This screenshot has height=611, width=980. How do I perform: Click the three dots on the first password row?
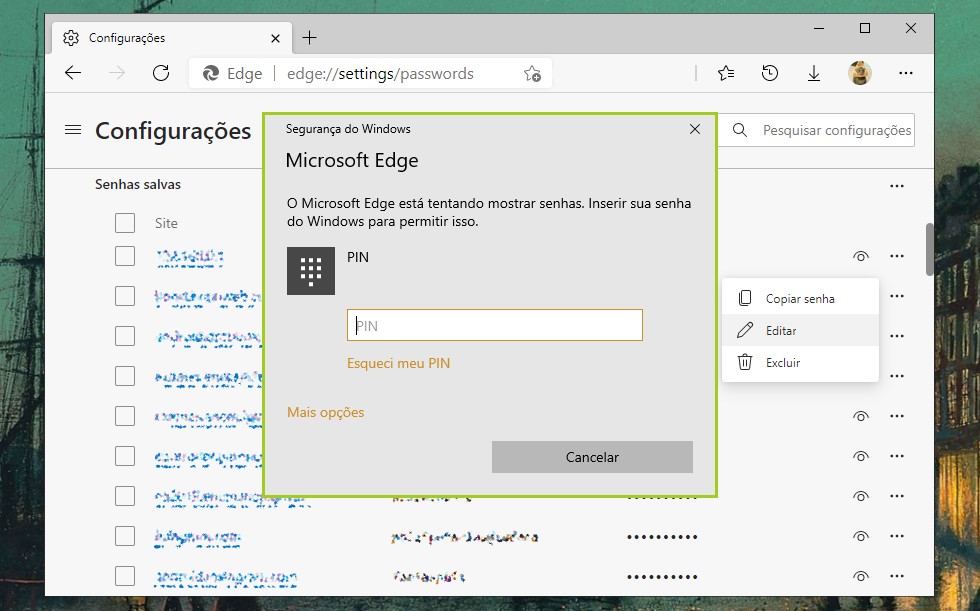click(897, 256)
